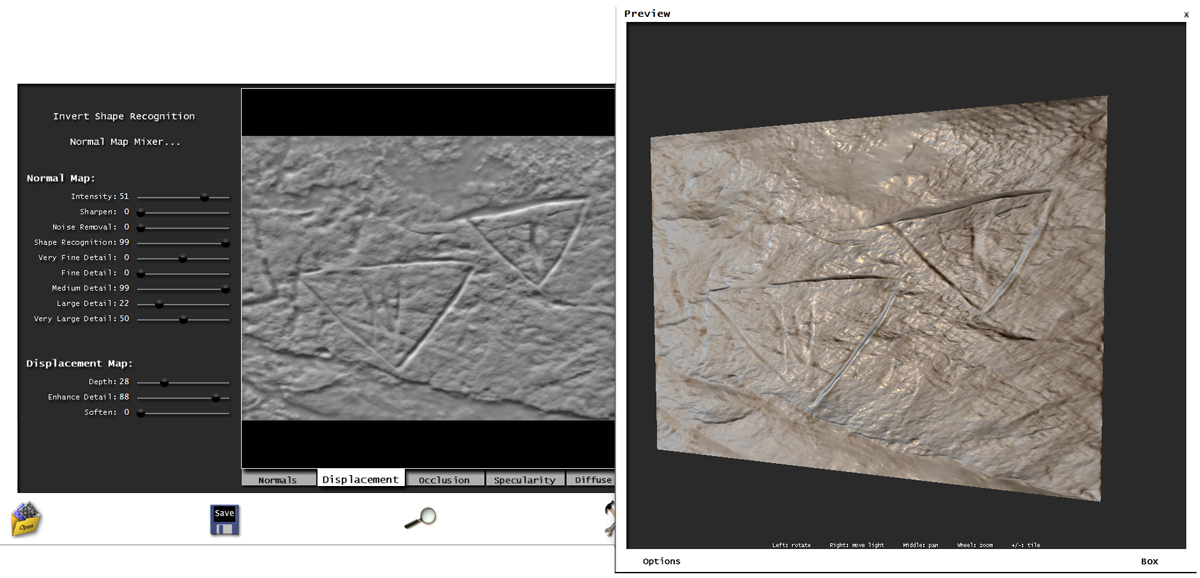Open the Normal Map Mixer

[x=125, y=142]
